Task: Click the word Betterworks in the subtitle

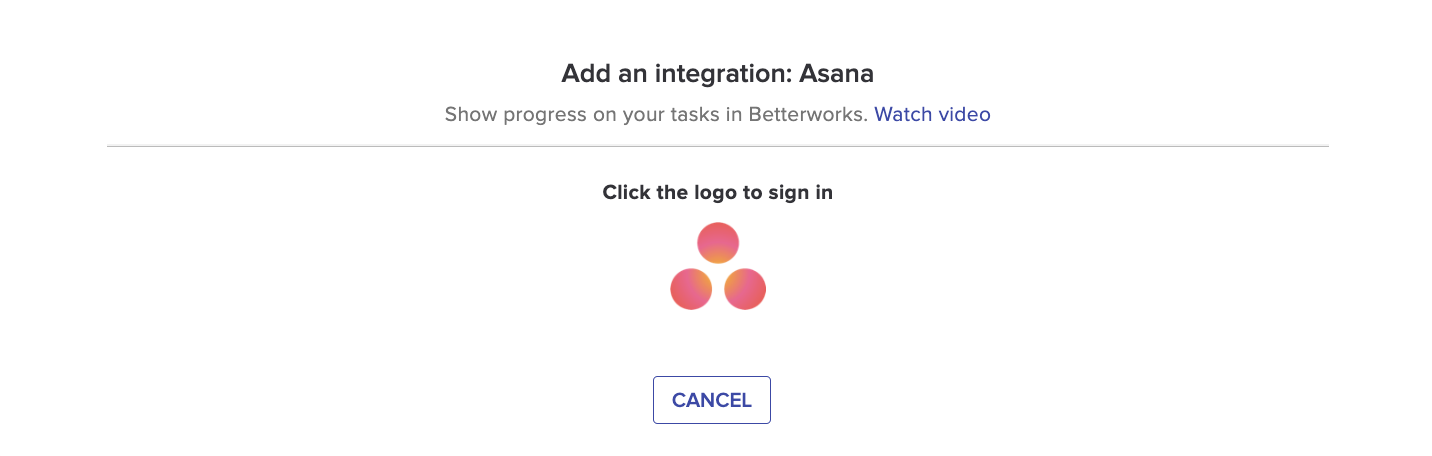Action: [813, 114]
